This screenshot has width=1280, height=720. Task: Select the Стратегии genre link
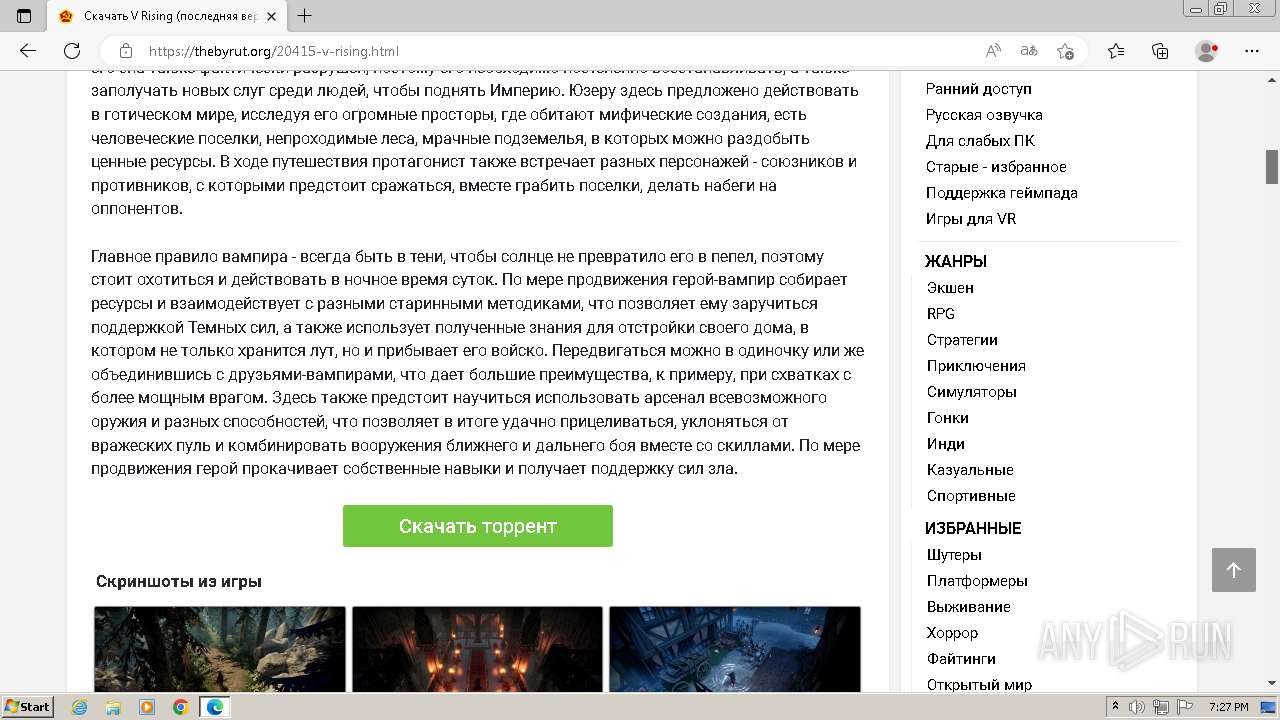click(x=962, y=340)
